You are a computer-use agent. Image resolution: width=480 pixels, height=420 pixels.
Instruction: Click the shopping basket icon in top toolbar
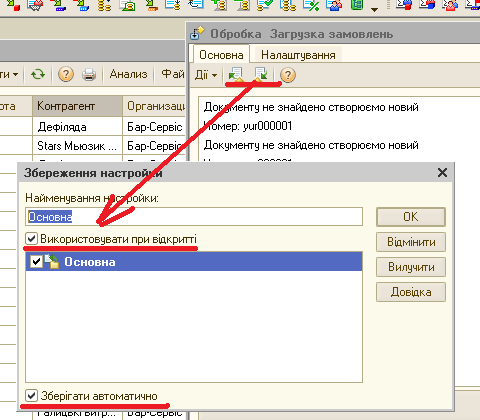[35, 5]
